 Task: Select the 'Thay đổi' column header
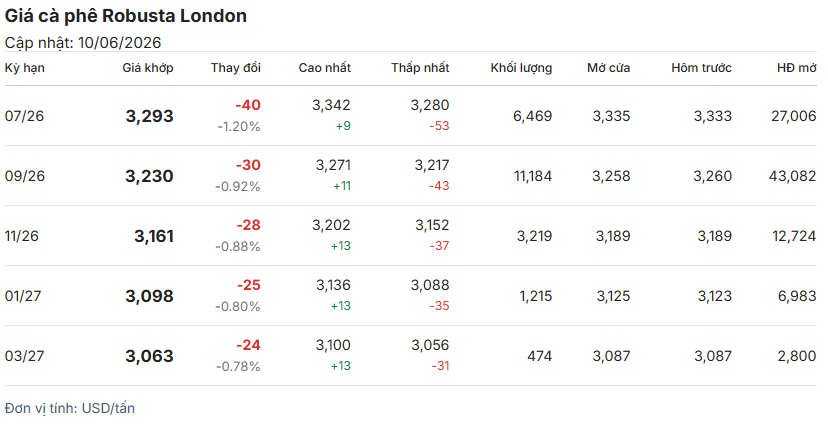tap(236, 68)
